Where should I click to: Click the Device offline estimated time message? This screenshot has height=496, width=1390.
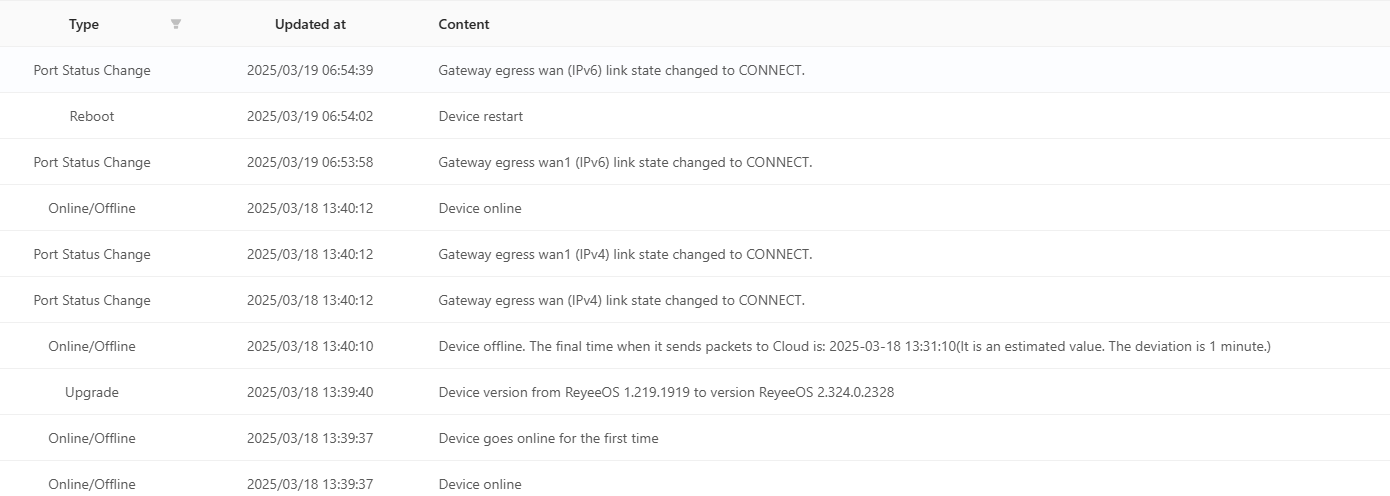pos(854,346)
